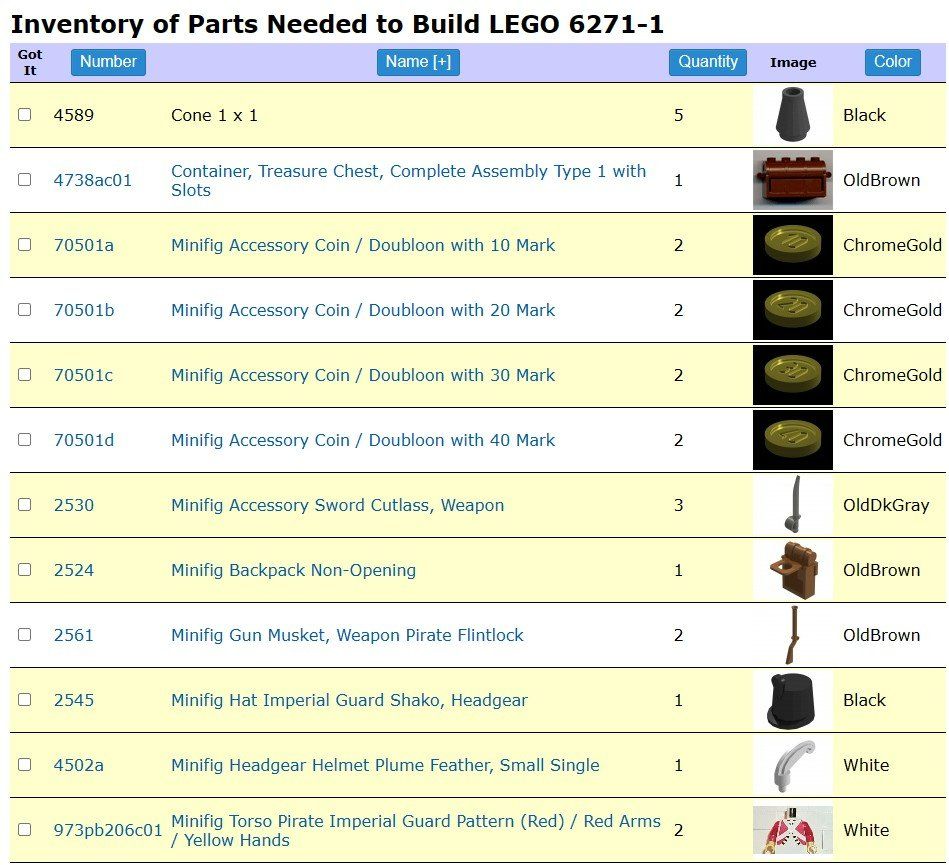Open the Doubloon with 30 Mark link

363,375
